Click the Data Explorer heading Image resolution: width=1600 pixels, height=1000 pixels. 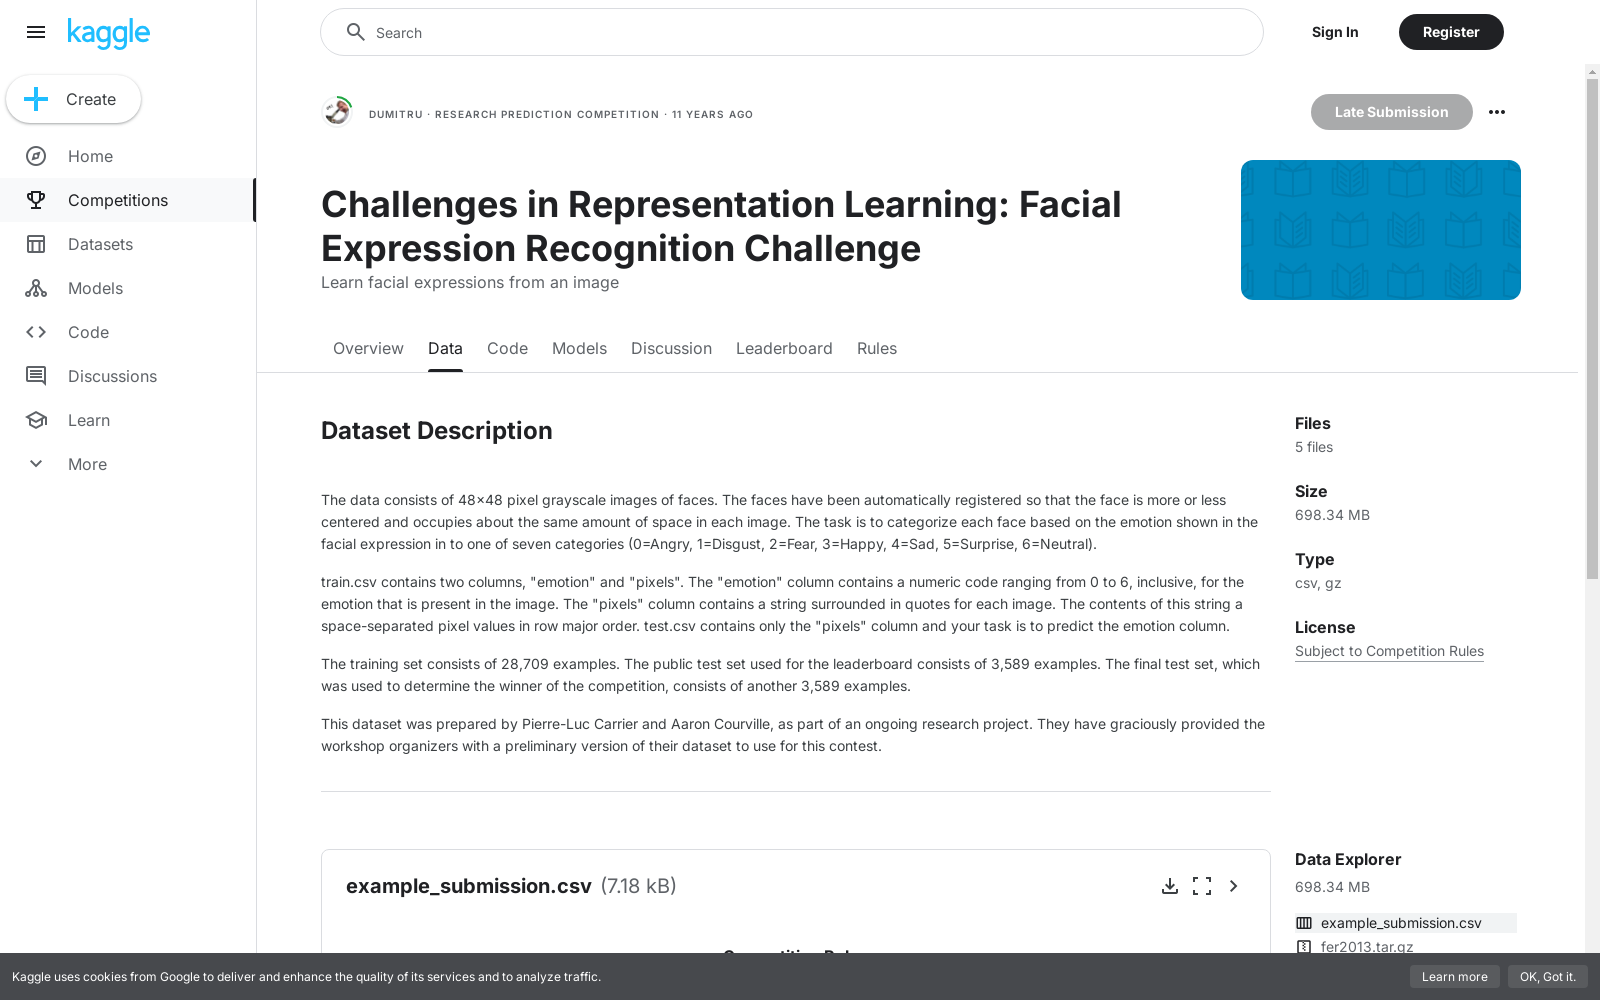tap(1348, 859)
